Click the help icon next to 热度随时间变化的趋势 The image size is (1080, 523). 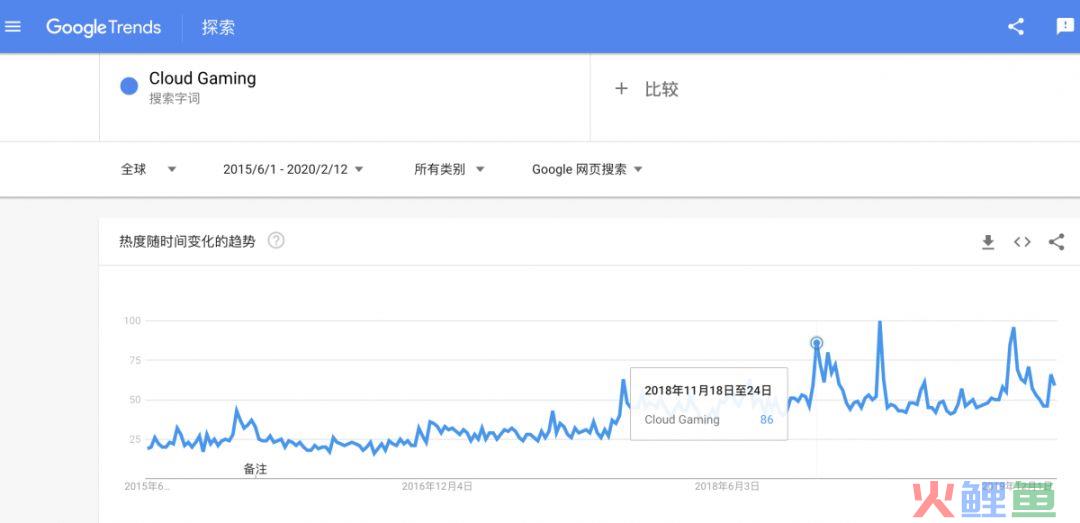[x=276, y=241]
